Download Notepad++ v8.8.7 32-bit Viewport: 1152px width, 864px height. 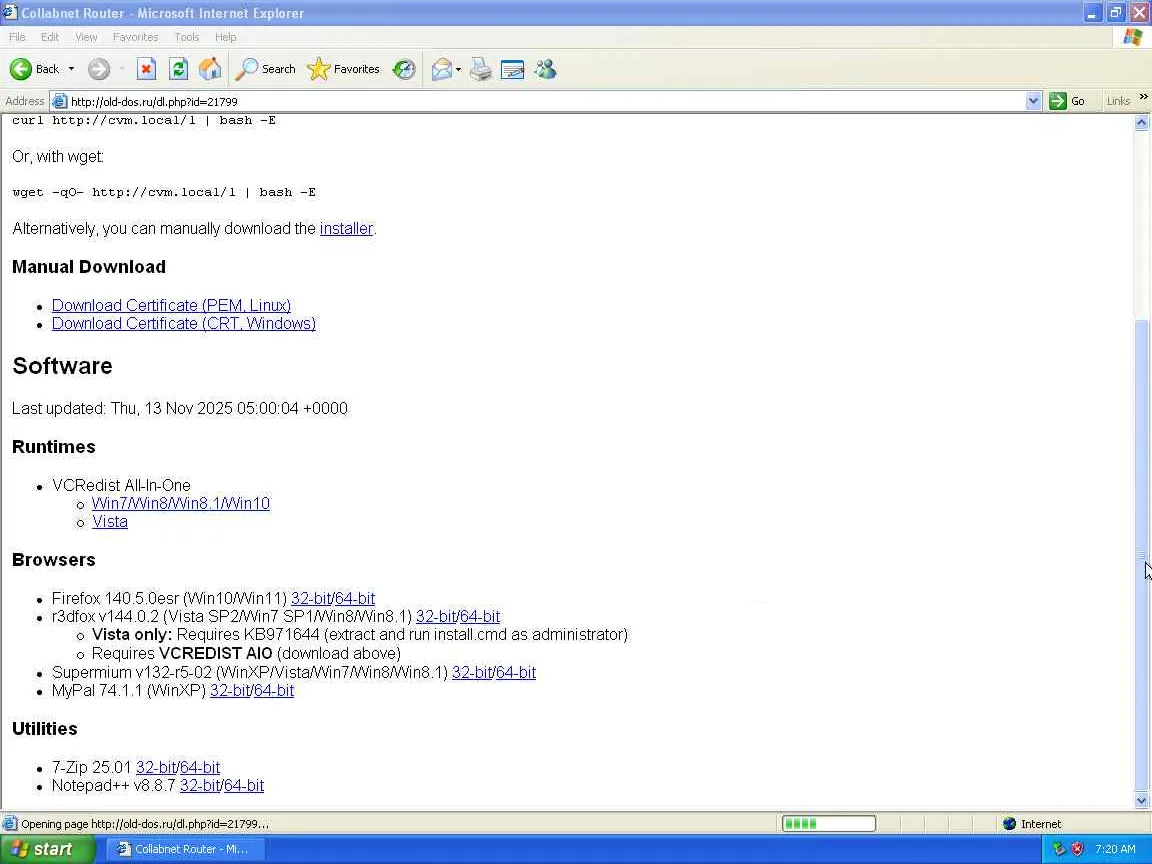pos(200,785)
